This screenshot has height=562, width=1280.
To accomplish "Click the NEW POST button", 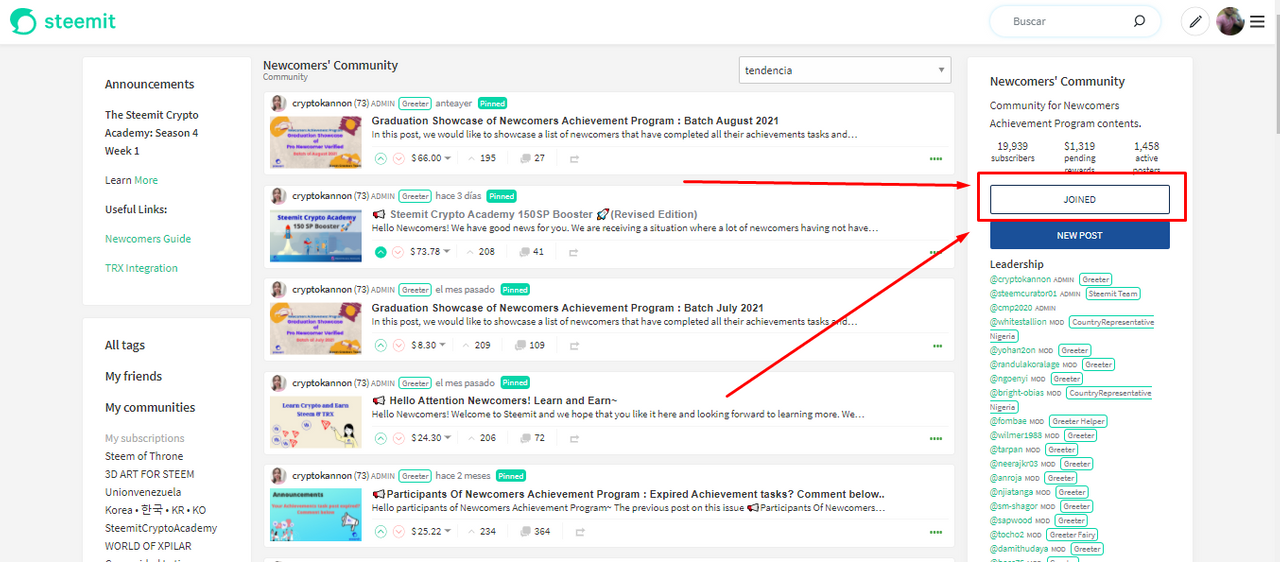I will (1080, 235).
